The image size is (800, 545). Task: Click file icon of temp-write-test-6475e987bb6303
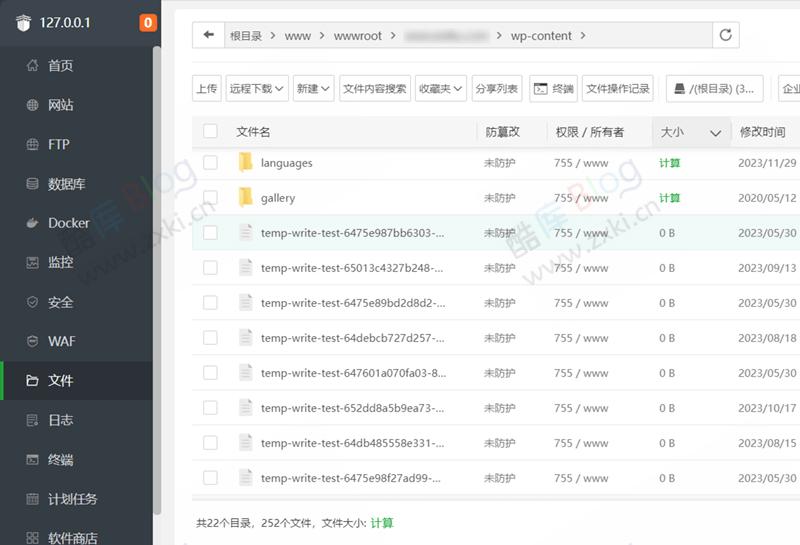click(x=245, y=232)
